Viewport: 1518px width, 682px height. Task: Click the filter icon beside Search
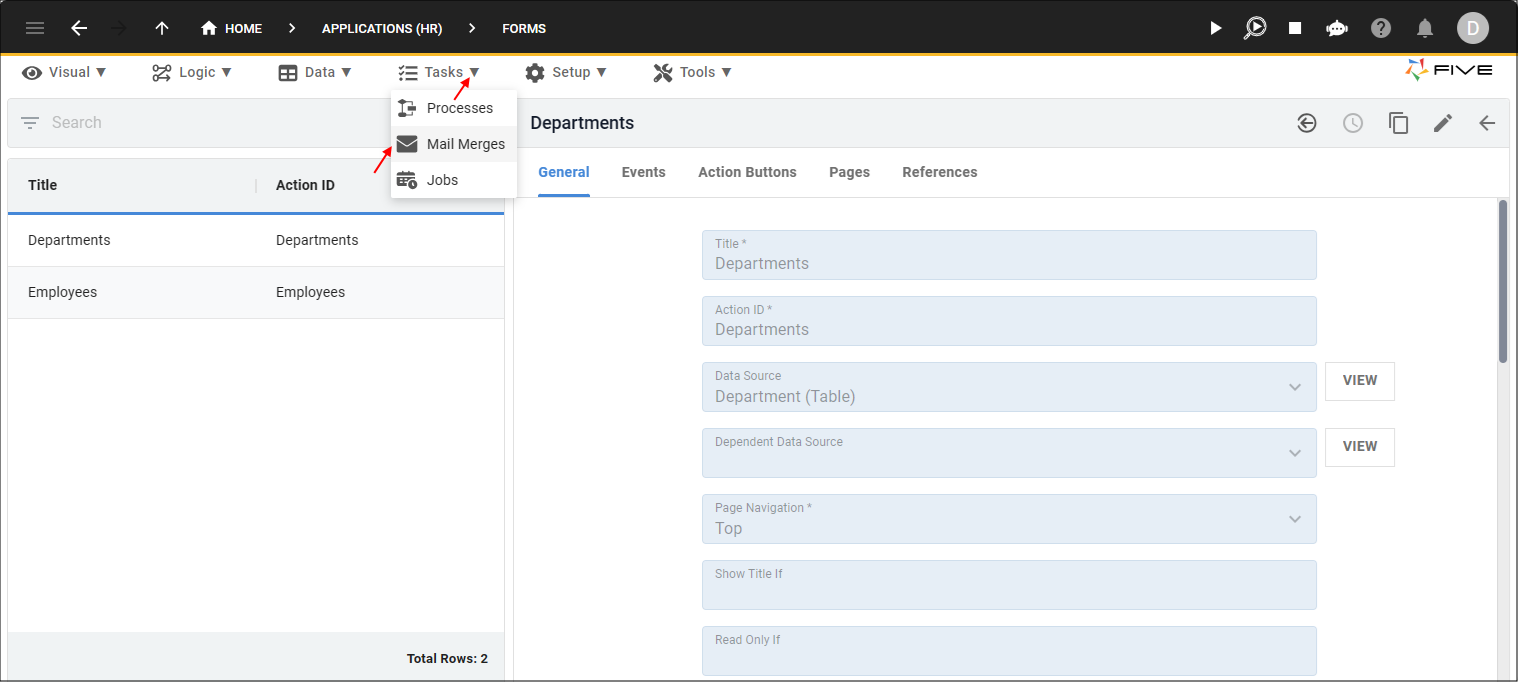tap(30, 123)
